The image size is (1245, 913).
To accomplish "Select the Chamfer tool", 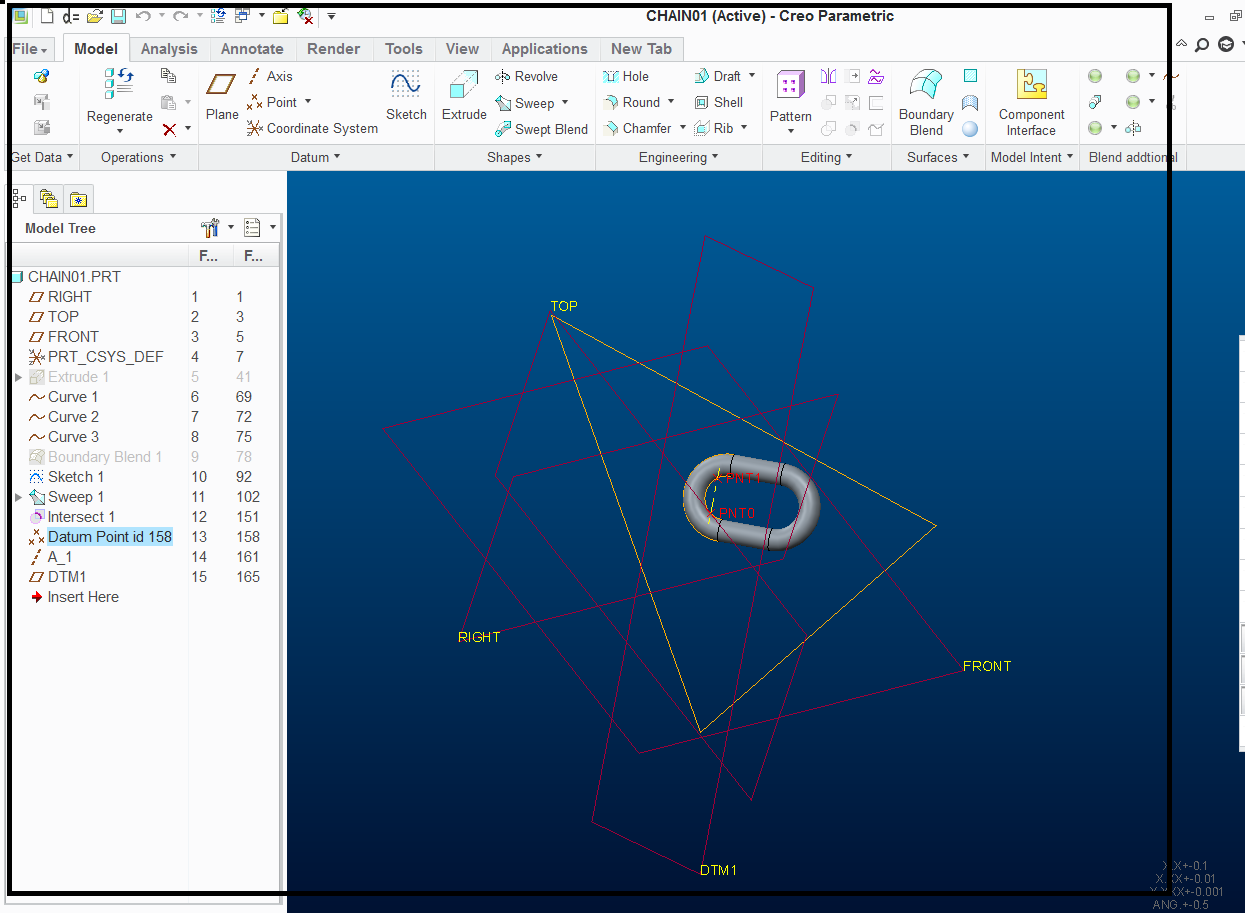I will click(637, 128).
